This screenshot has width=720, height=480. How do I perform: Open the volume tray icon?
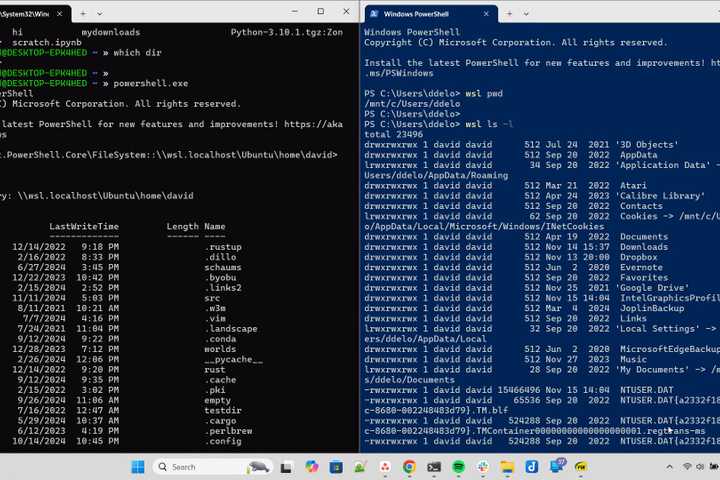[700, 467]
